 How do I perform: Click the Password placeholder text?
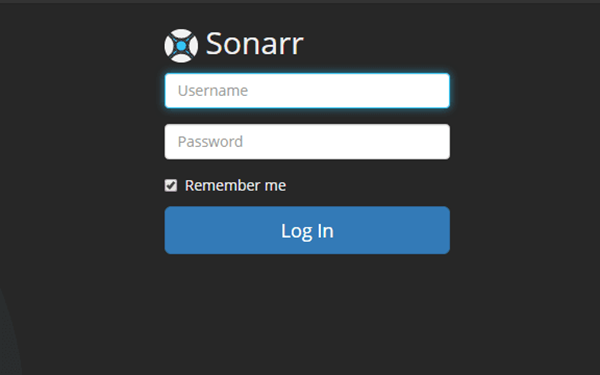click(x=210, y=142)
